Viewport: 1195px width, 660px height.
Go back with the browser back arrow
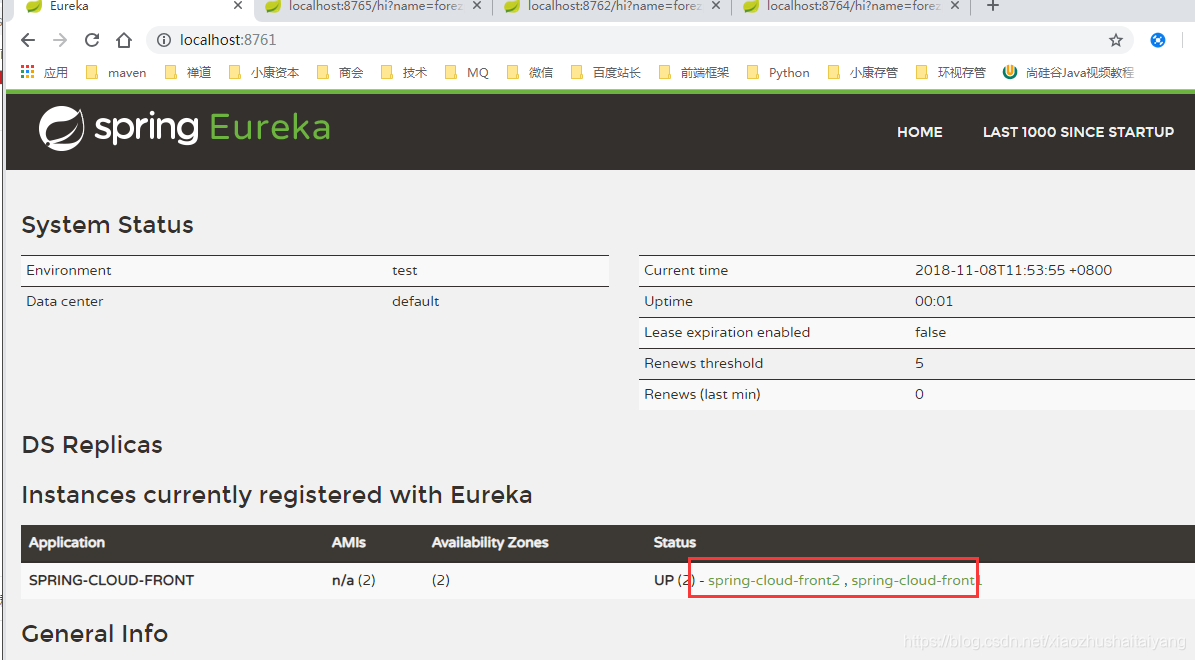[x=28, y=40]
